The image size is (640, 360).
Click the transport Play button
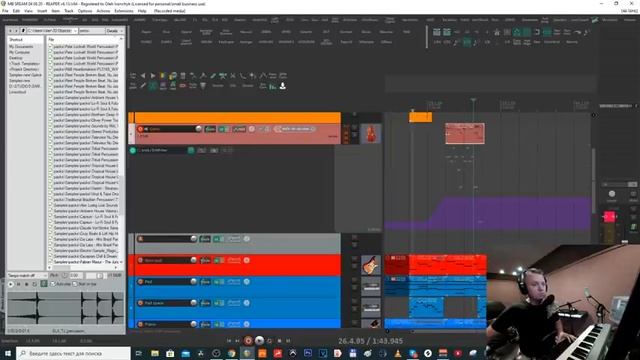259,340
